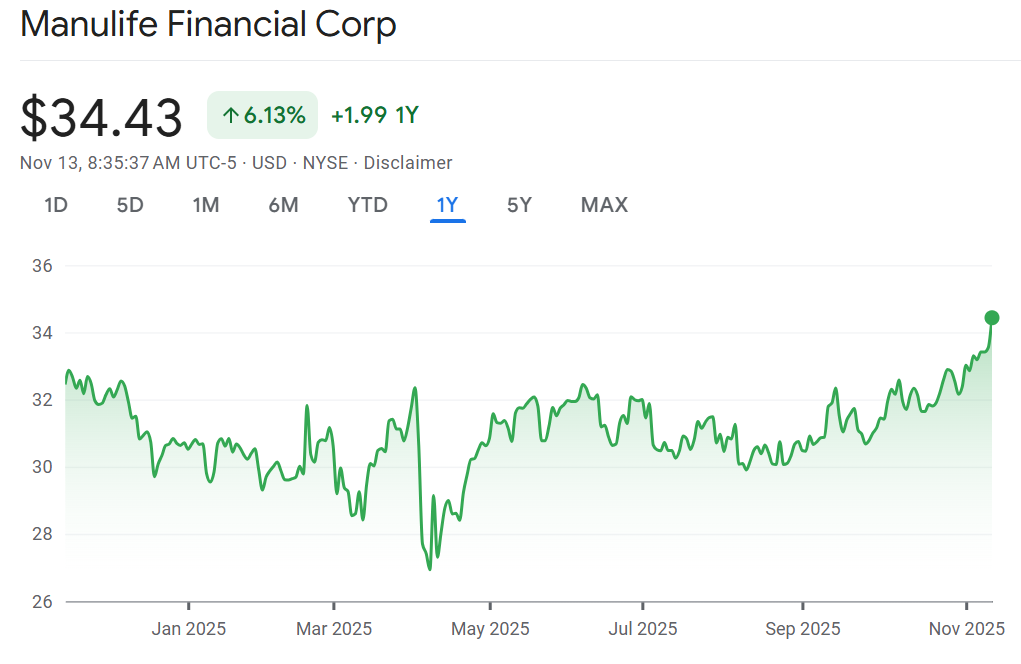The image size is (1021, 664).
Task: Select the YTD range tab
Action: [367, 205]
